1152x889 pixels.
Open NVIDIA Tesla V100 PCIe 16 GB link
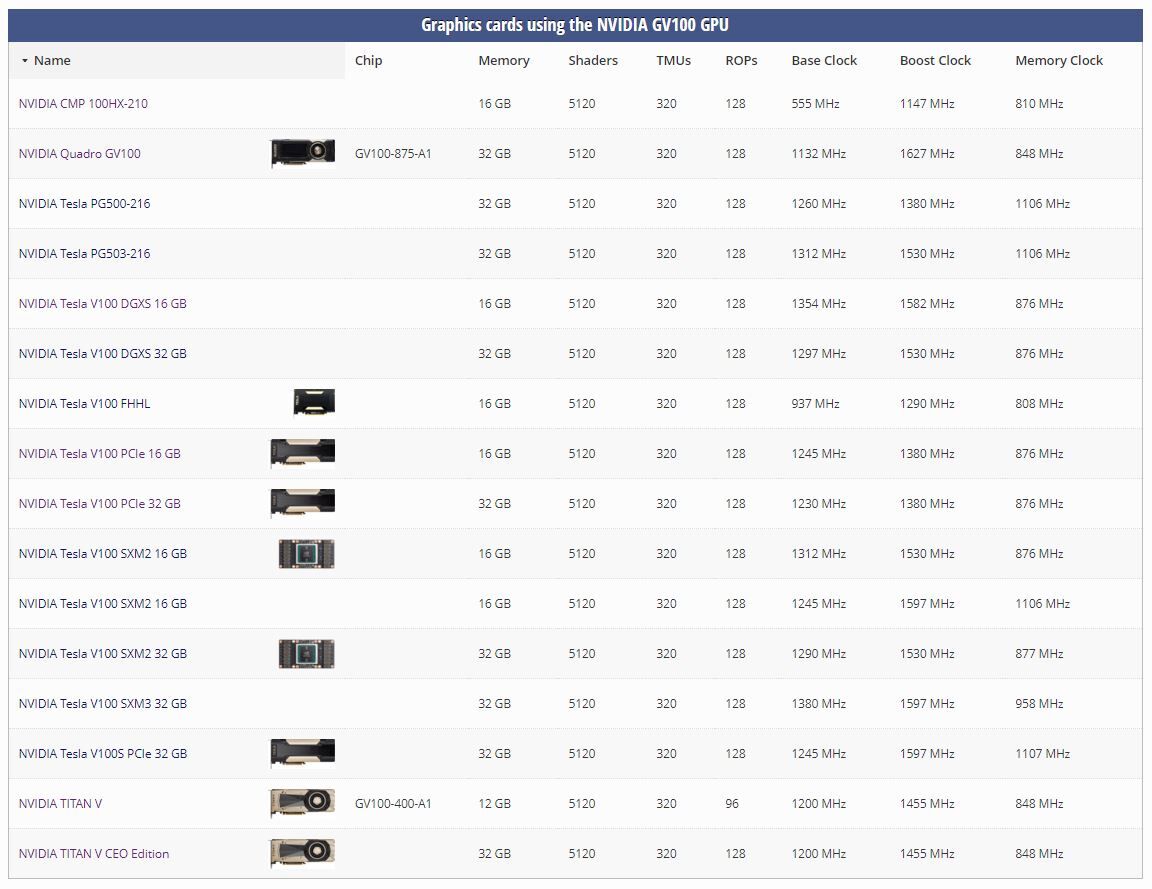(99, 453)
